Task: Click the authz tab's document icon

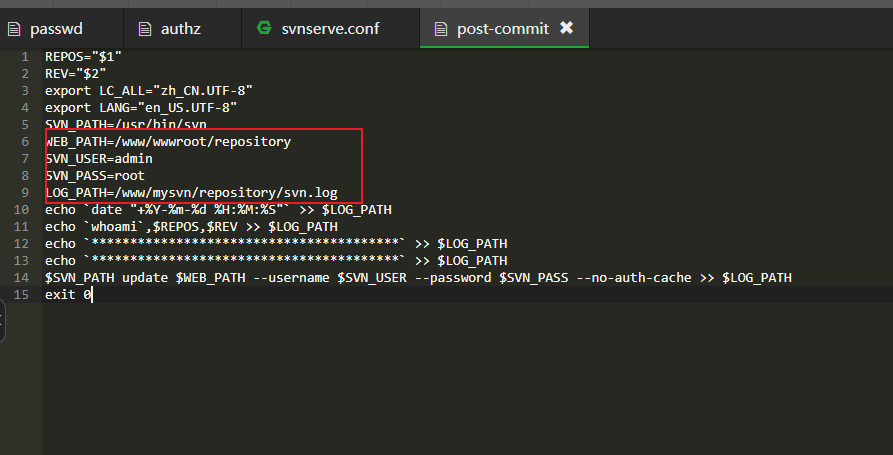Action: point(145,28)
